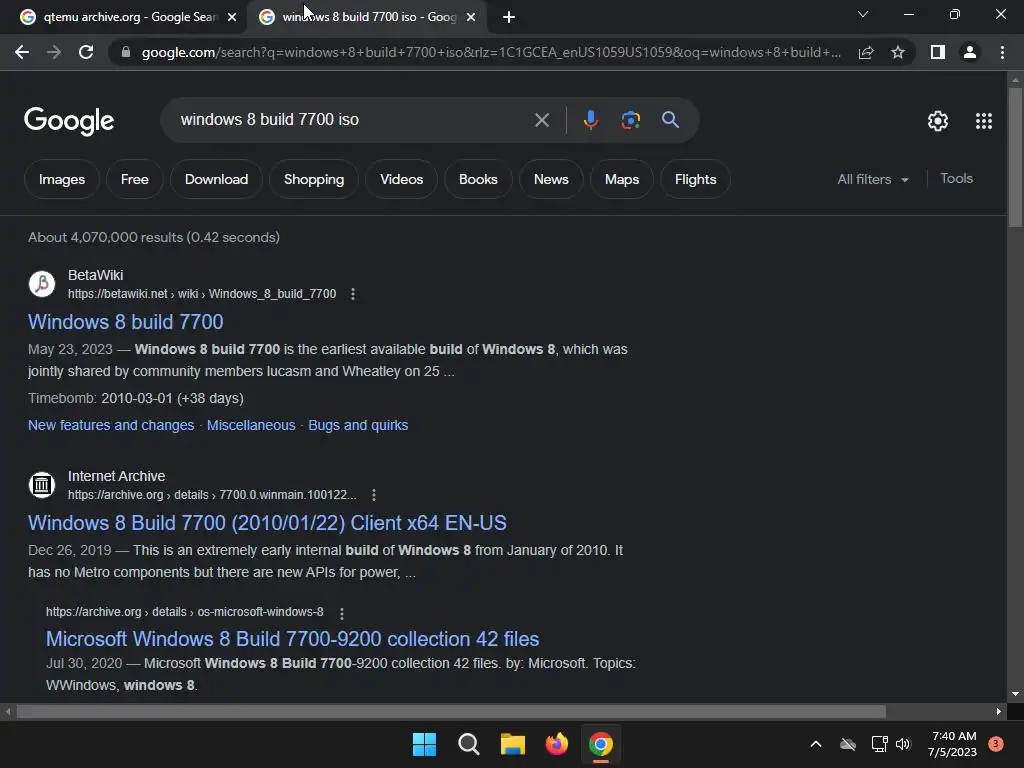Open Build 7700-9200 collection 42 files link

click(x=293, y=639)
